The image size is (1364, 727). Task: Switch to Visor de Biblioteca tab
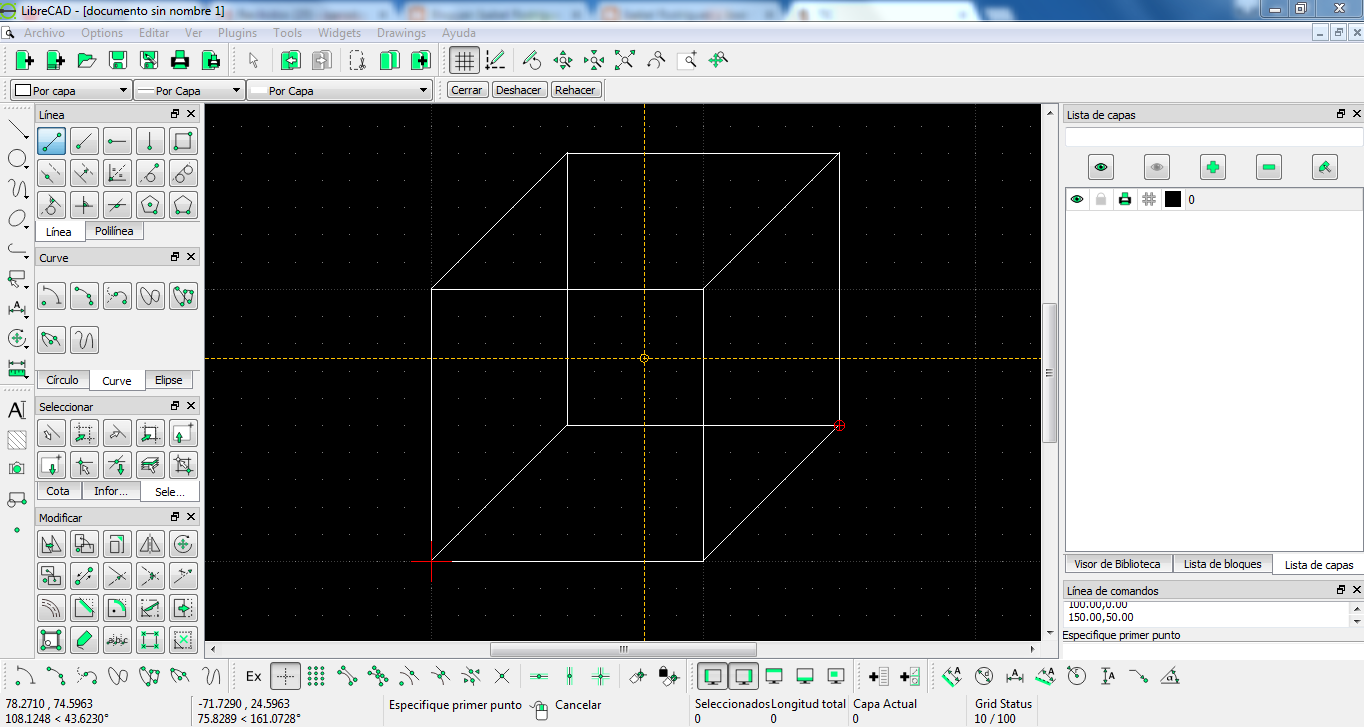(x=1118, y=564)
